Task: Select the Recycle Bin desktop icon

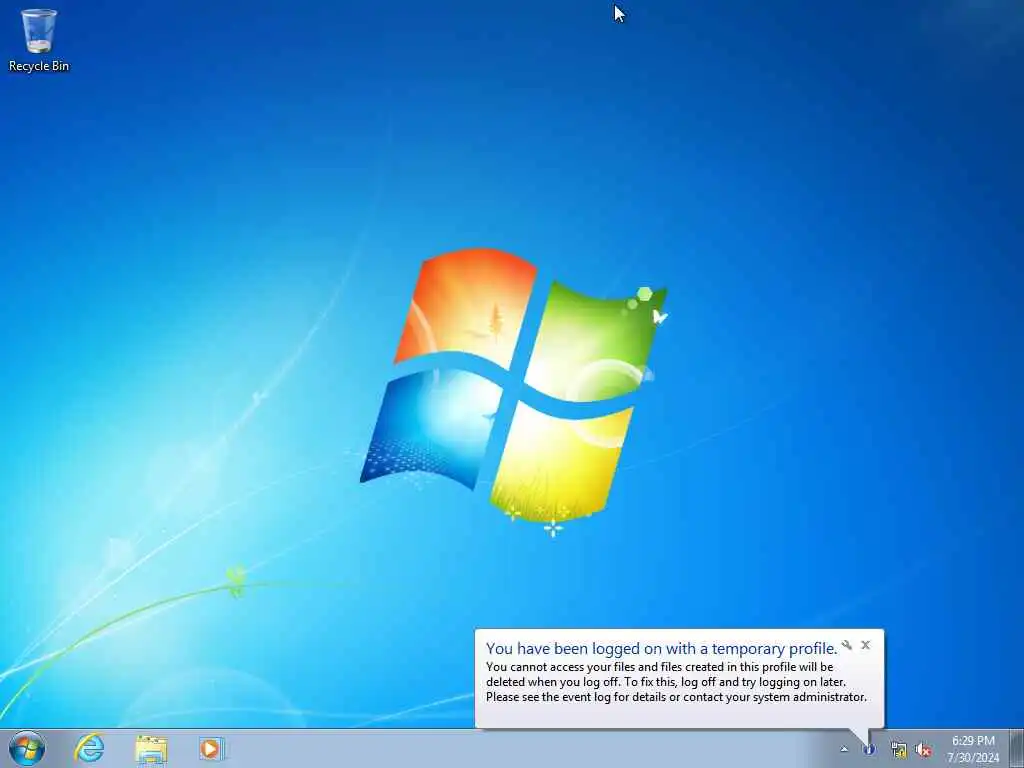Action: click(39, 40)
